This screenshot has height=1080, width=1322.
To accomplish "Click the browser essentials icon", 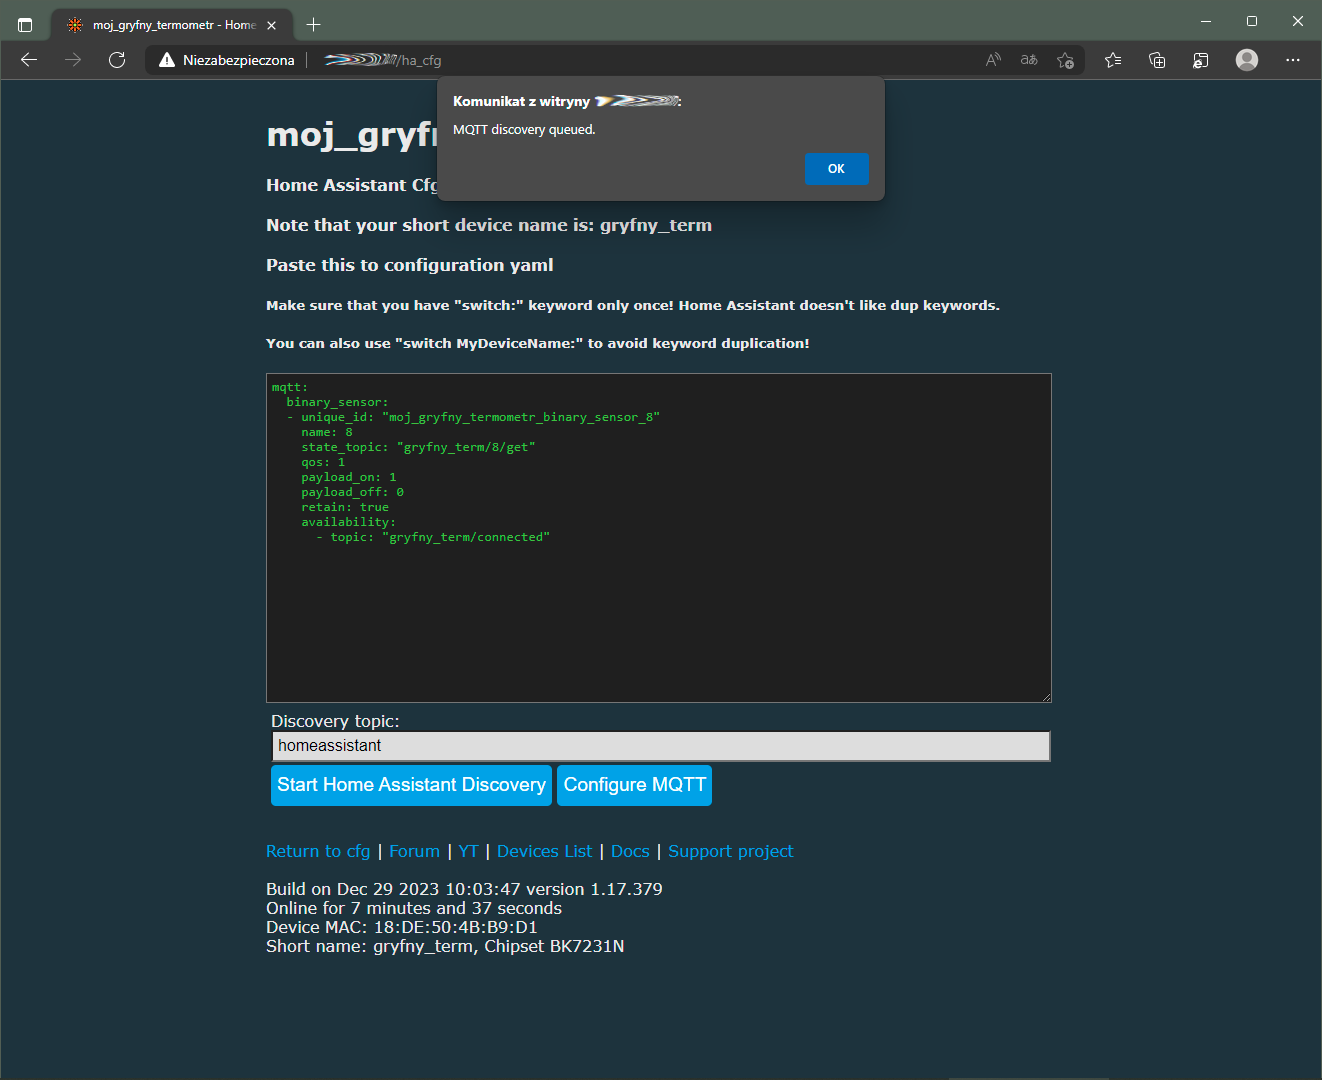I will [1201, 60].
